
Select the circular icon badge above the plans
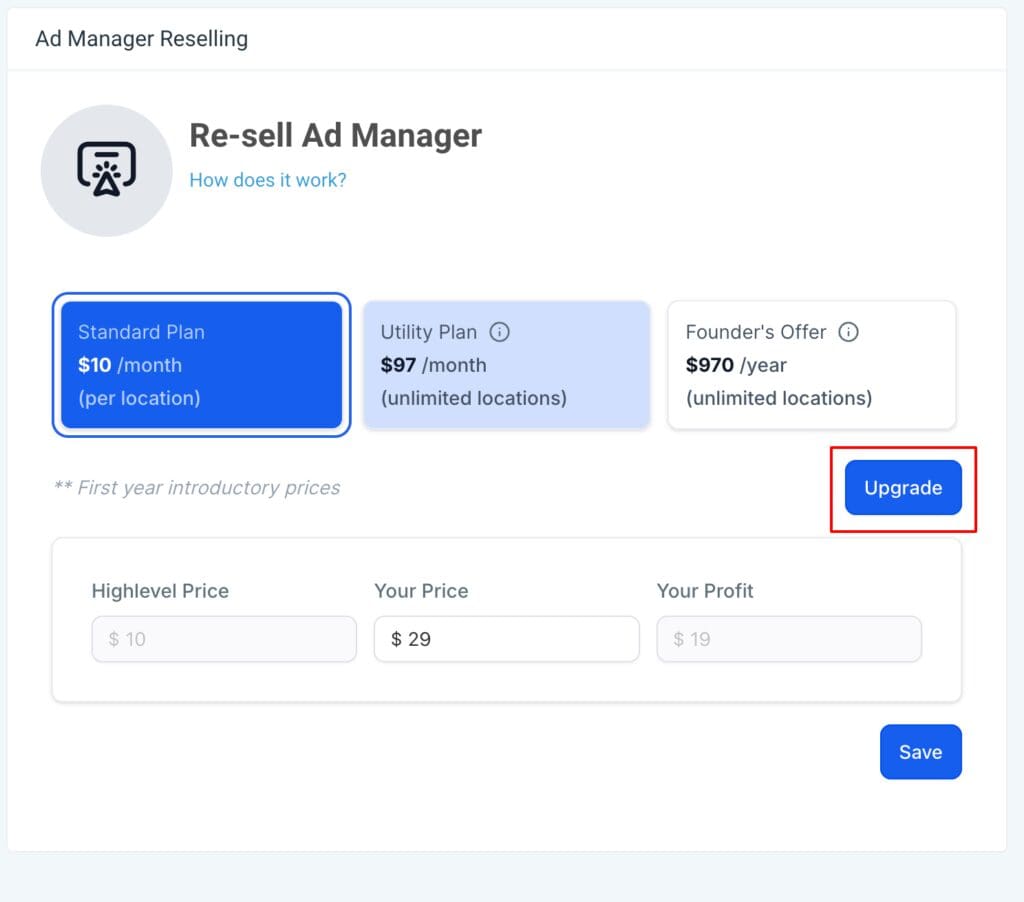(106, 170)
